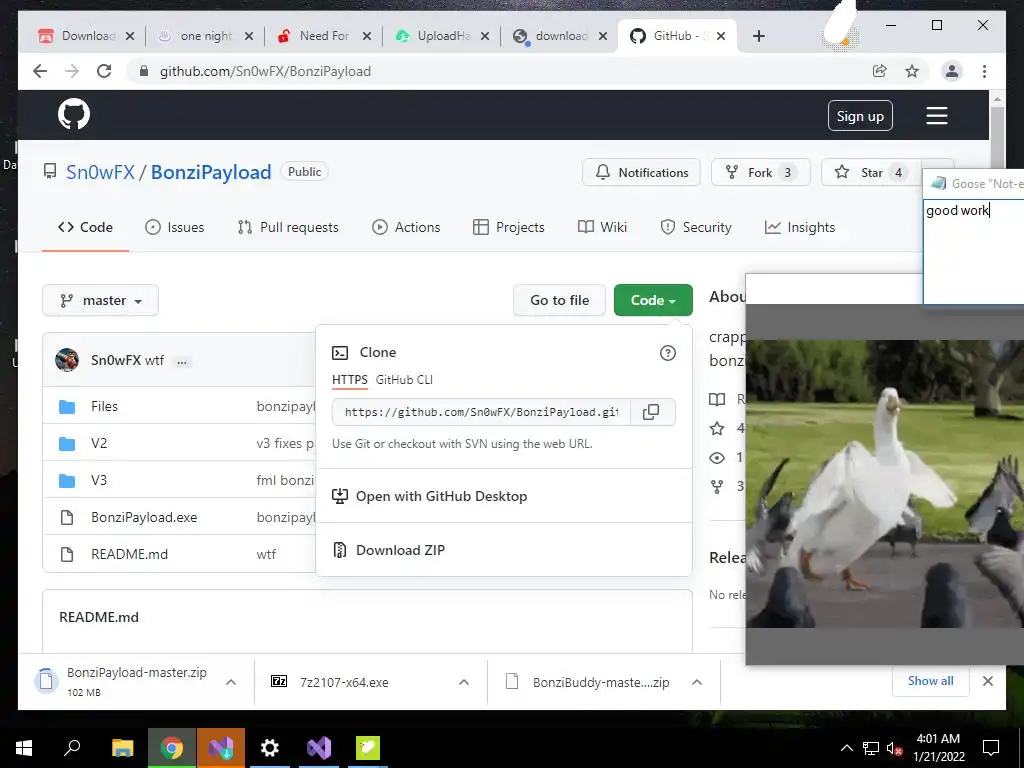Click the goose notepad text area
The image size is (1024, 768).
[973, 251]
